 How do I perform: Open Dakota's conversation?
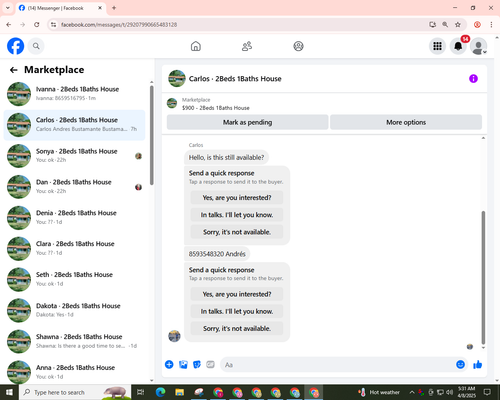click(x=74, y=310)
